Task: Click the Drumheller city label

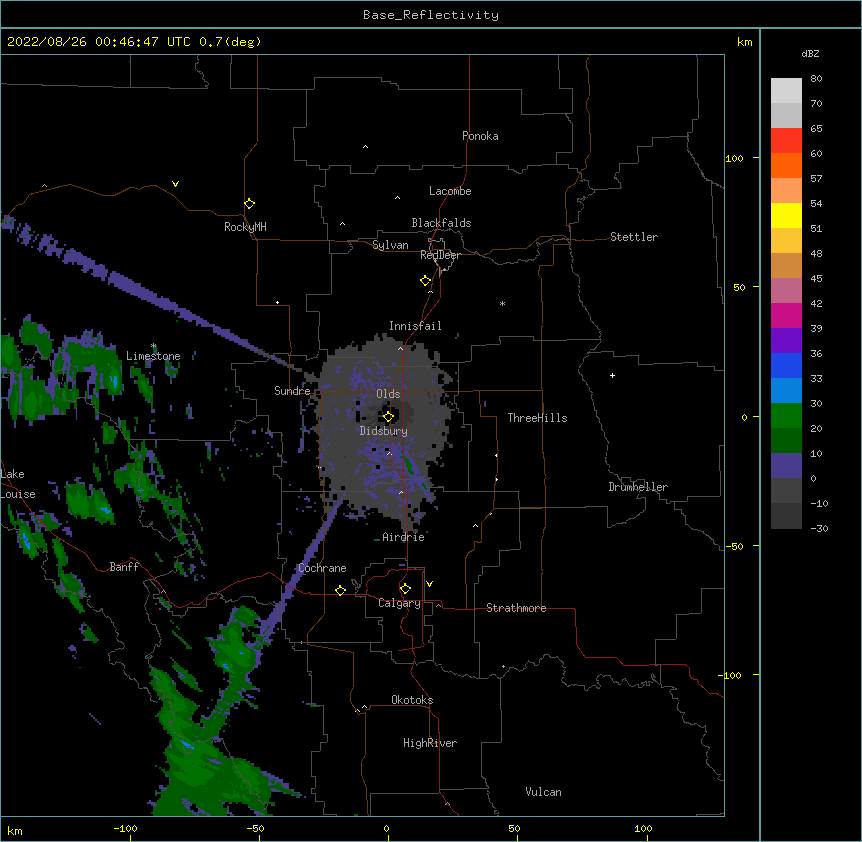Action: (x=638, y=487)
